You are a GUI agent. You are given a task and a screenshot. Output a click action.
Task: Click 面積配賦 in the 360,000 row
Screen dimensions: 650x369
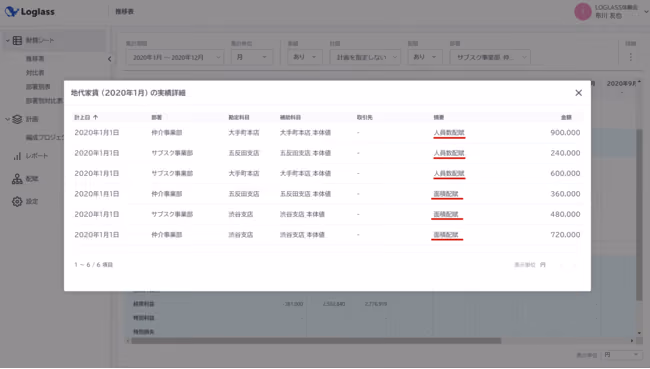[446, 194]
